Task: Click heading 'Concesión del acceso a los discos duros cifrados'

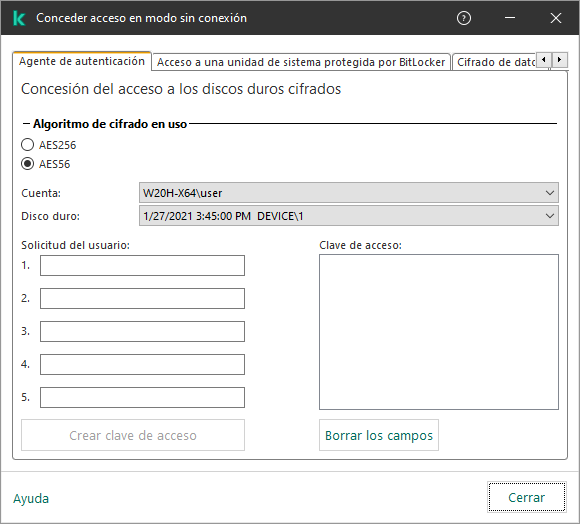Action: click(181, 89)
